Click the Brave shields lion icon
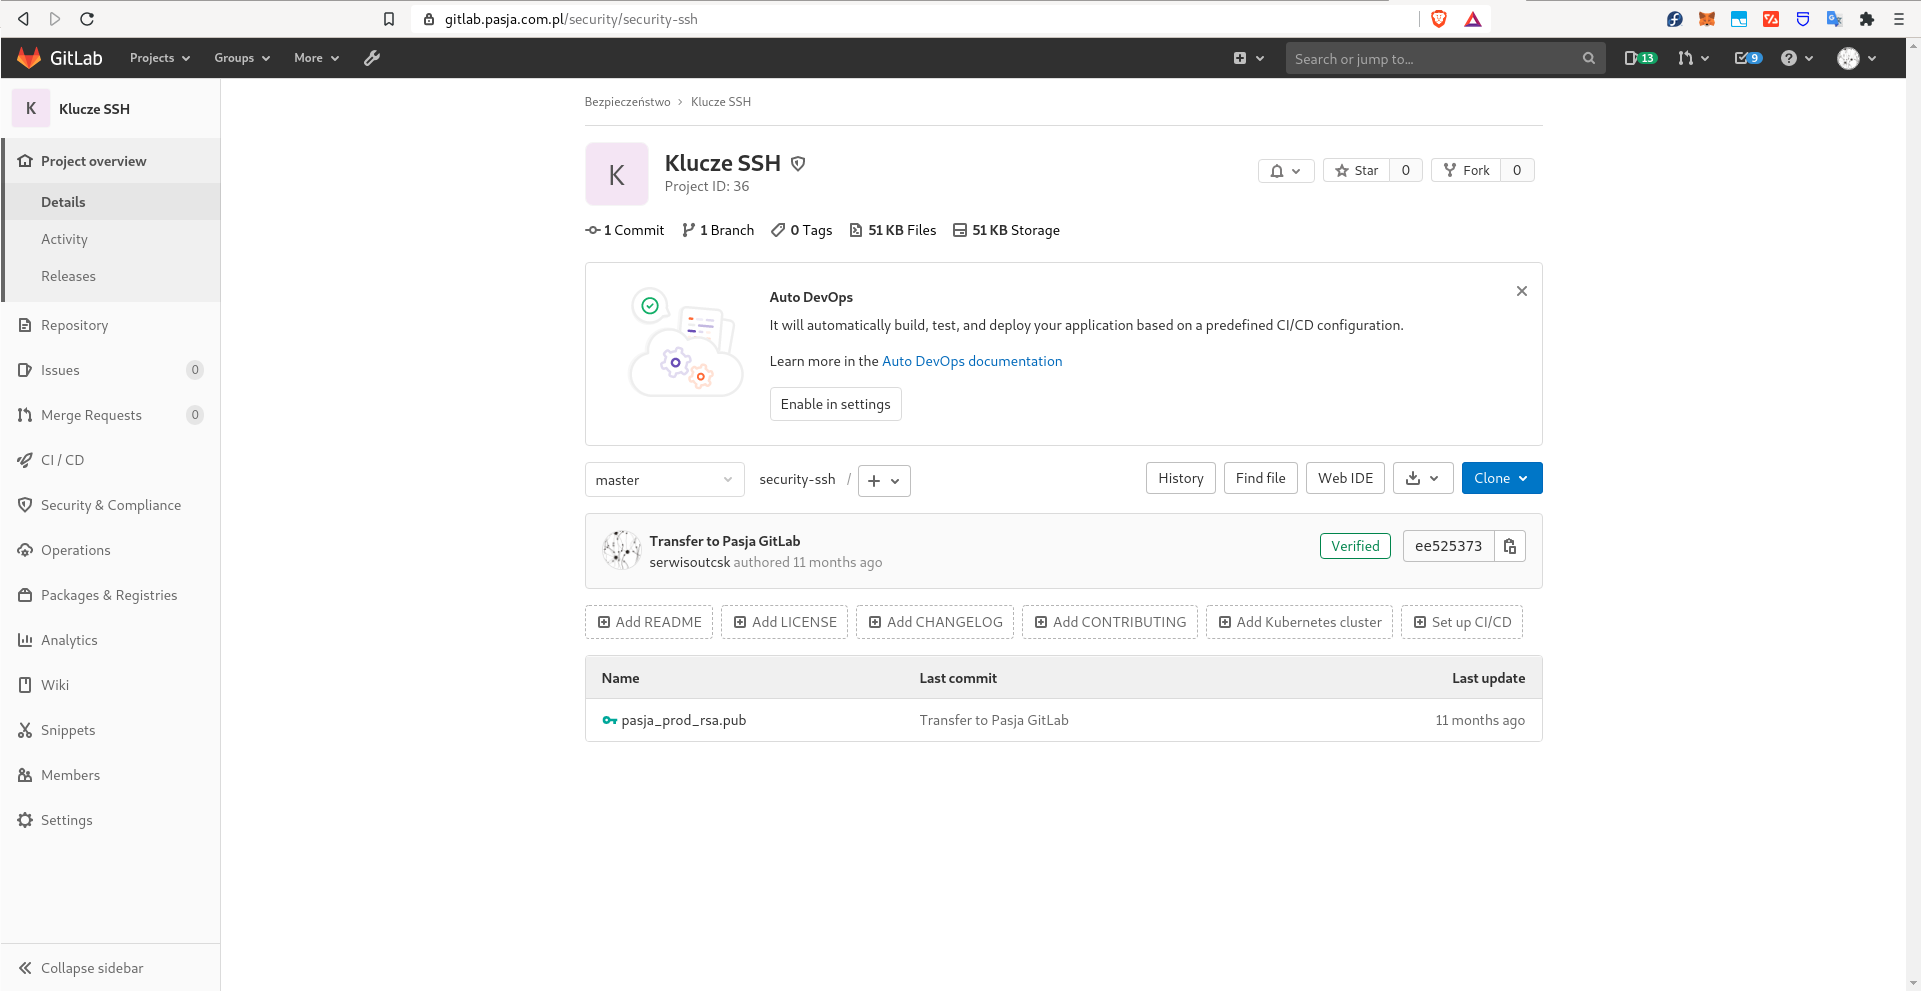This screenshot has width=1921, height=991. coord(1439,19)
